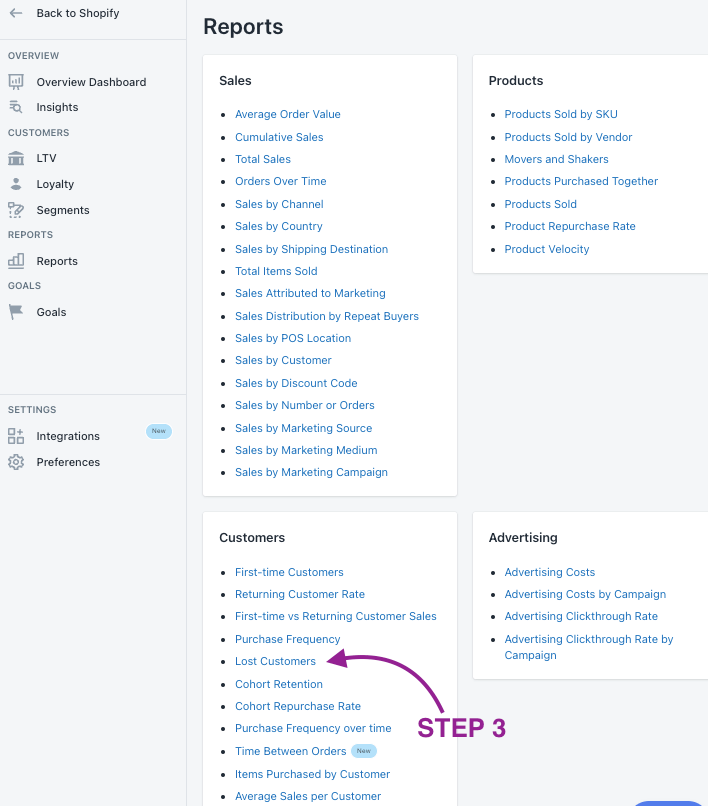Open the Overview Dashboard icon

tap(16, 82)
